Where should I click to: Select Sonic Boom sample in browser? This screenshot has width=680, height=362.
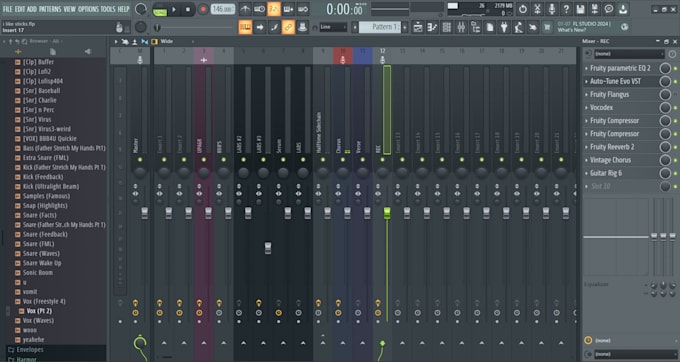tap(38, 273)
